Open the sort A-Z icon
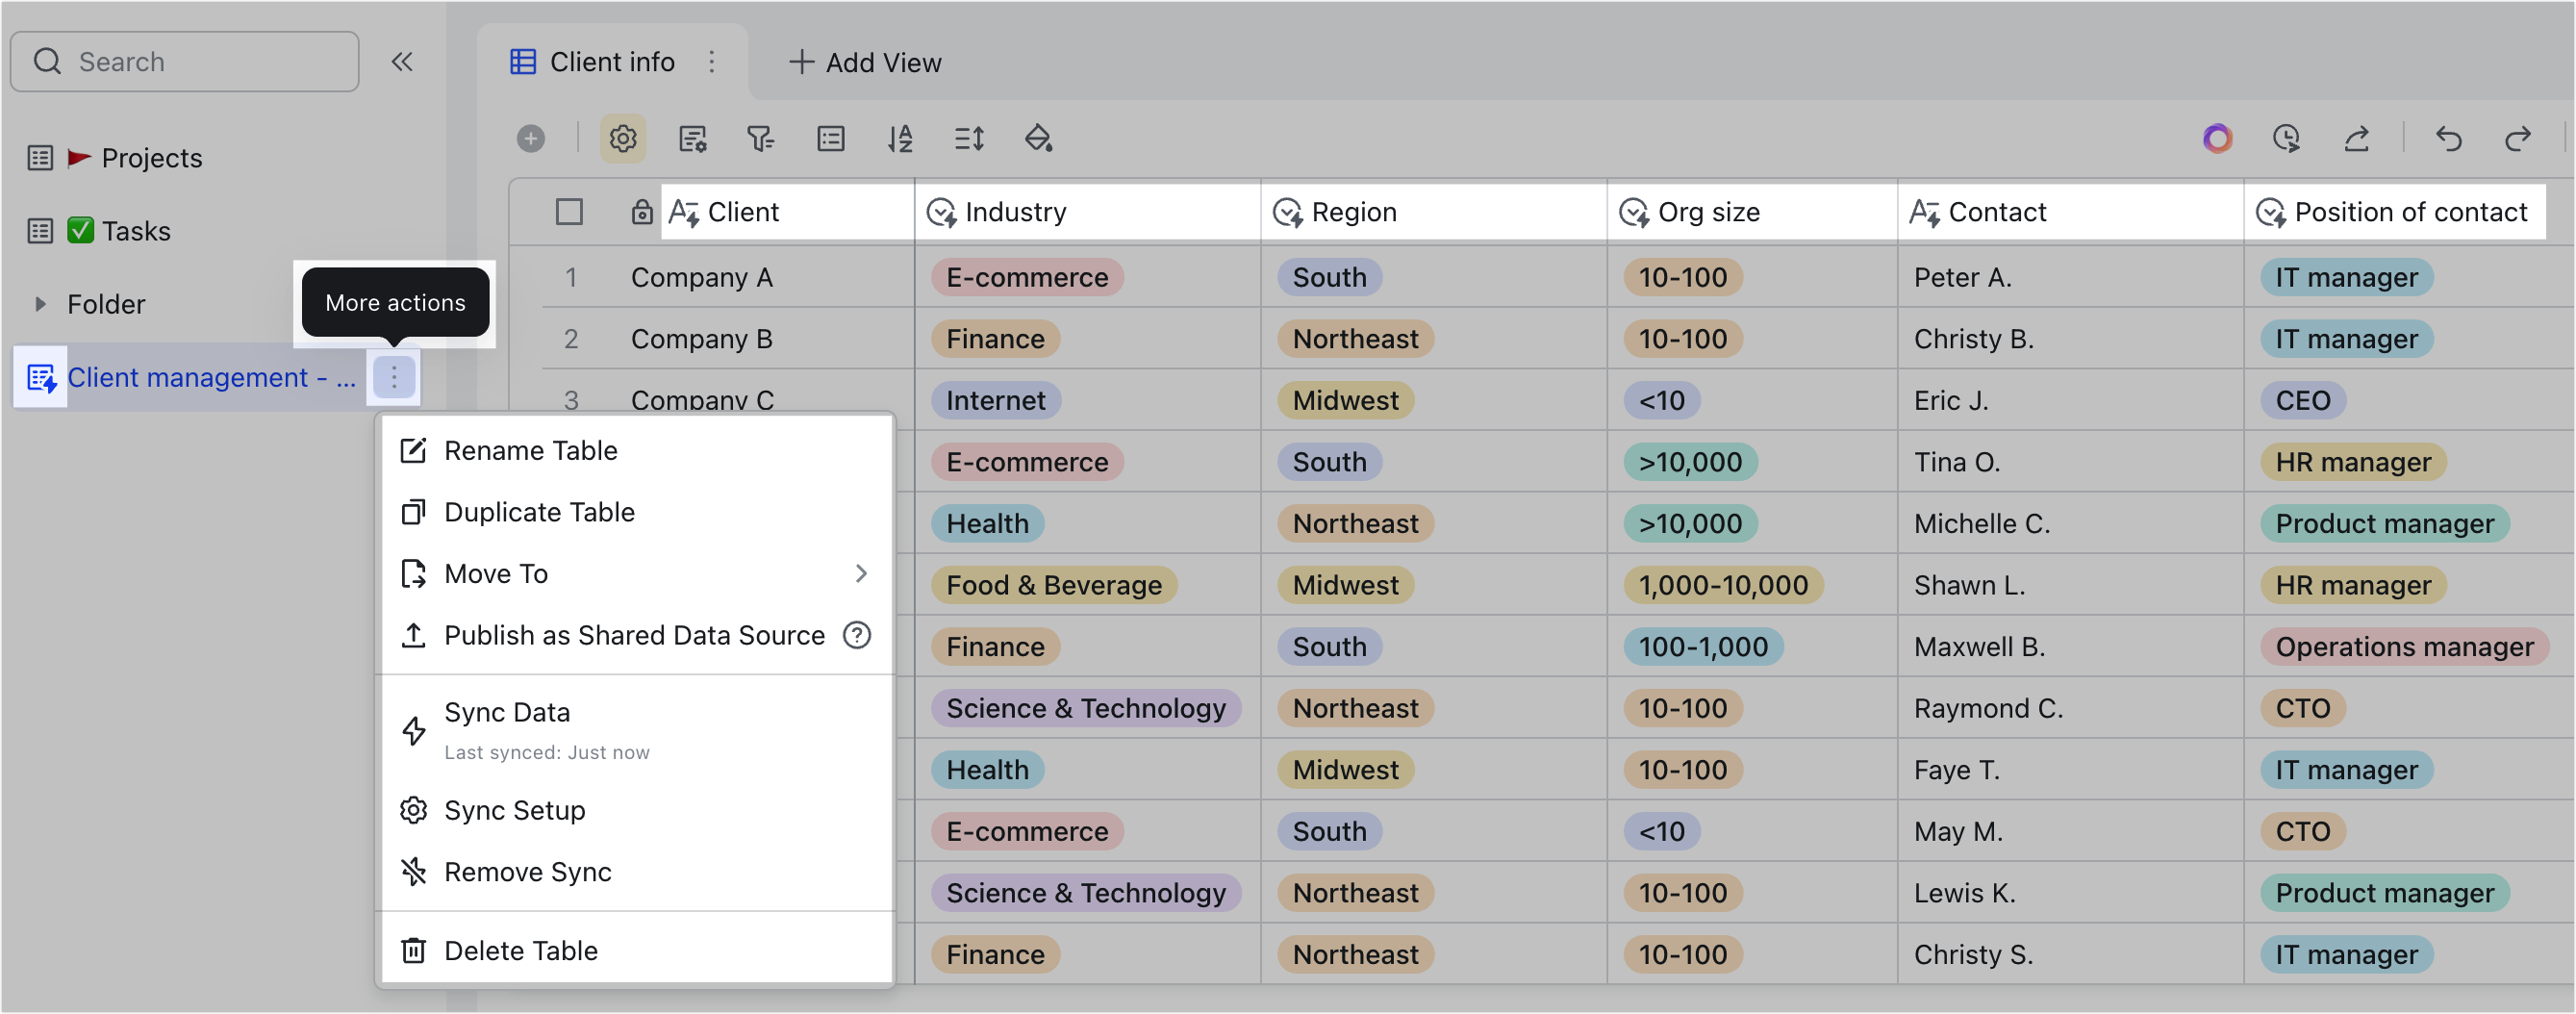 click(x=900, y=139)
